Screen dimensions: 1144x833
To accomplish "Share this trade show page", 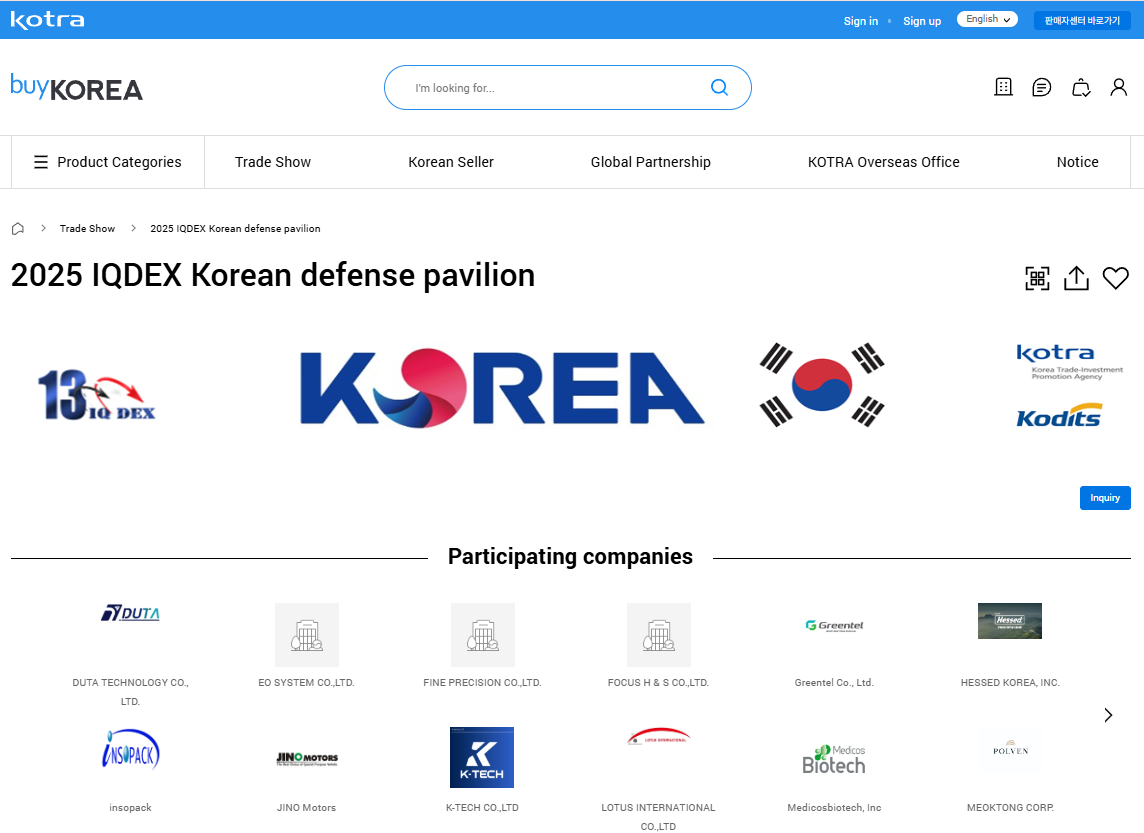I will [1076, 278].
